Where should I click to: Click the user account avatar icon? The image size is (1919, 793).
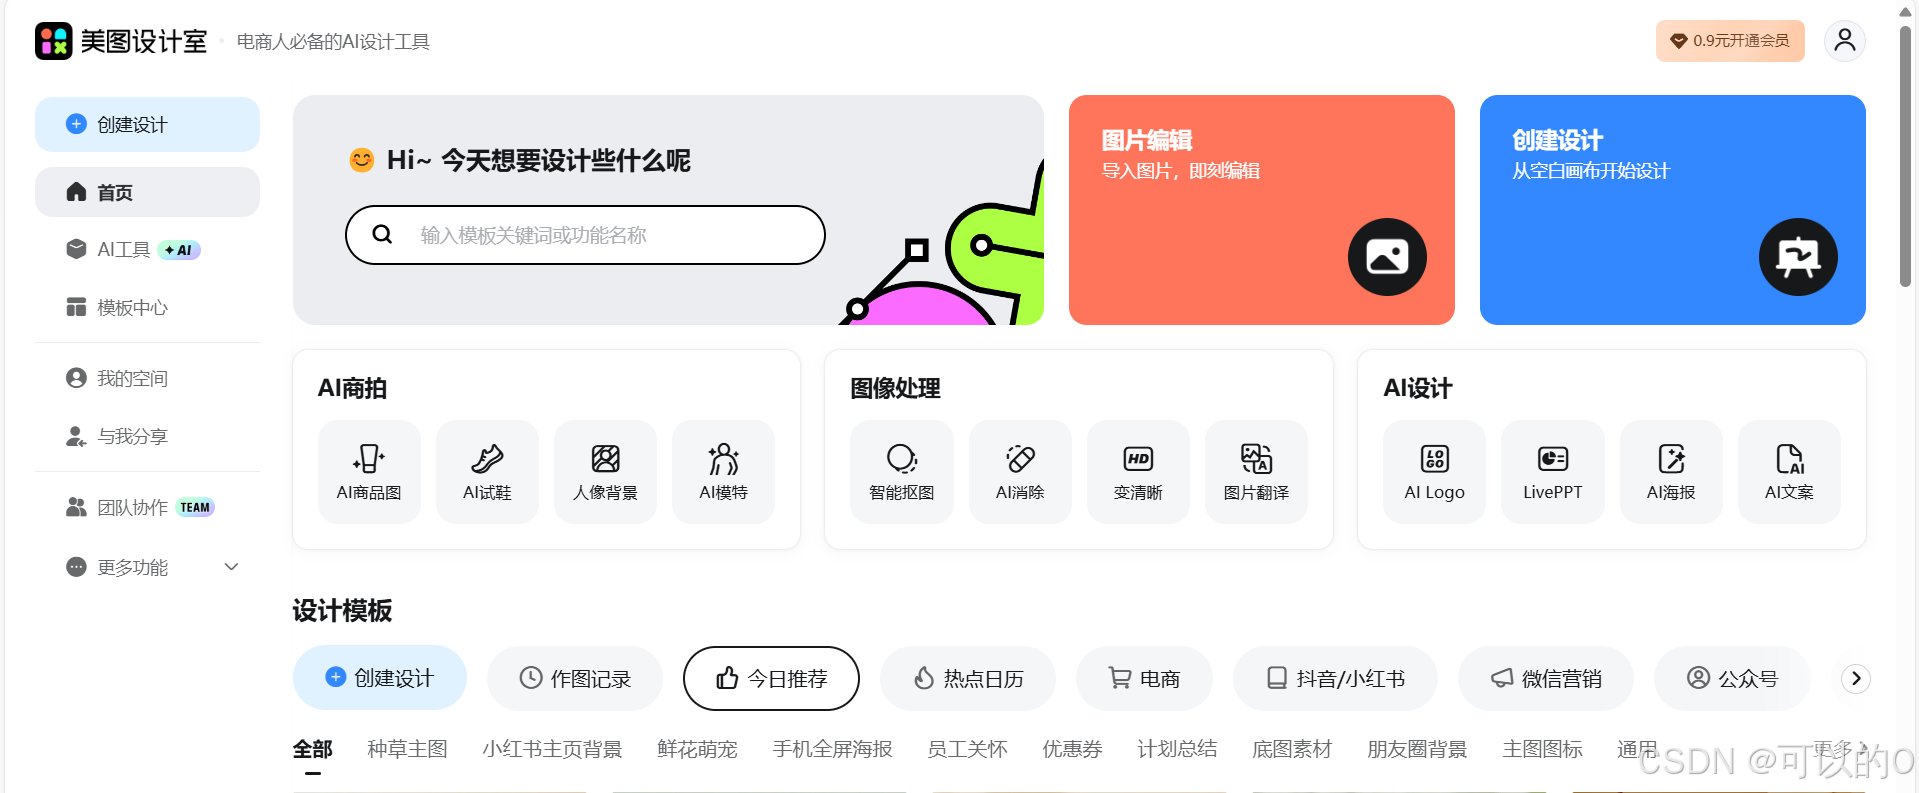(1845, 41)
